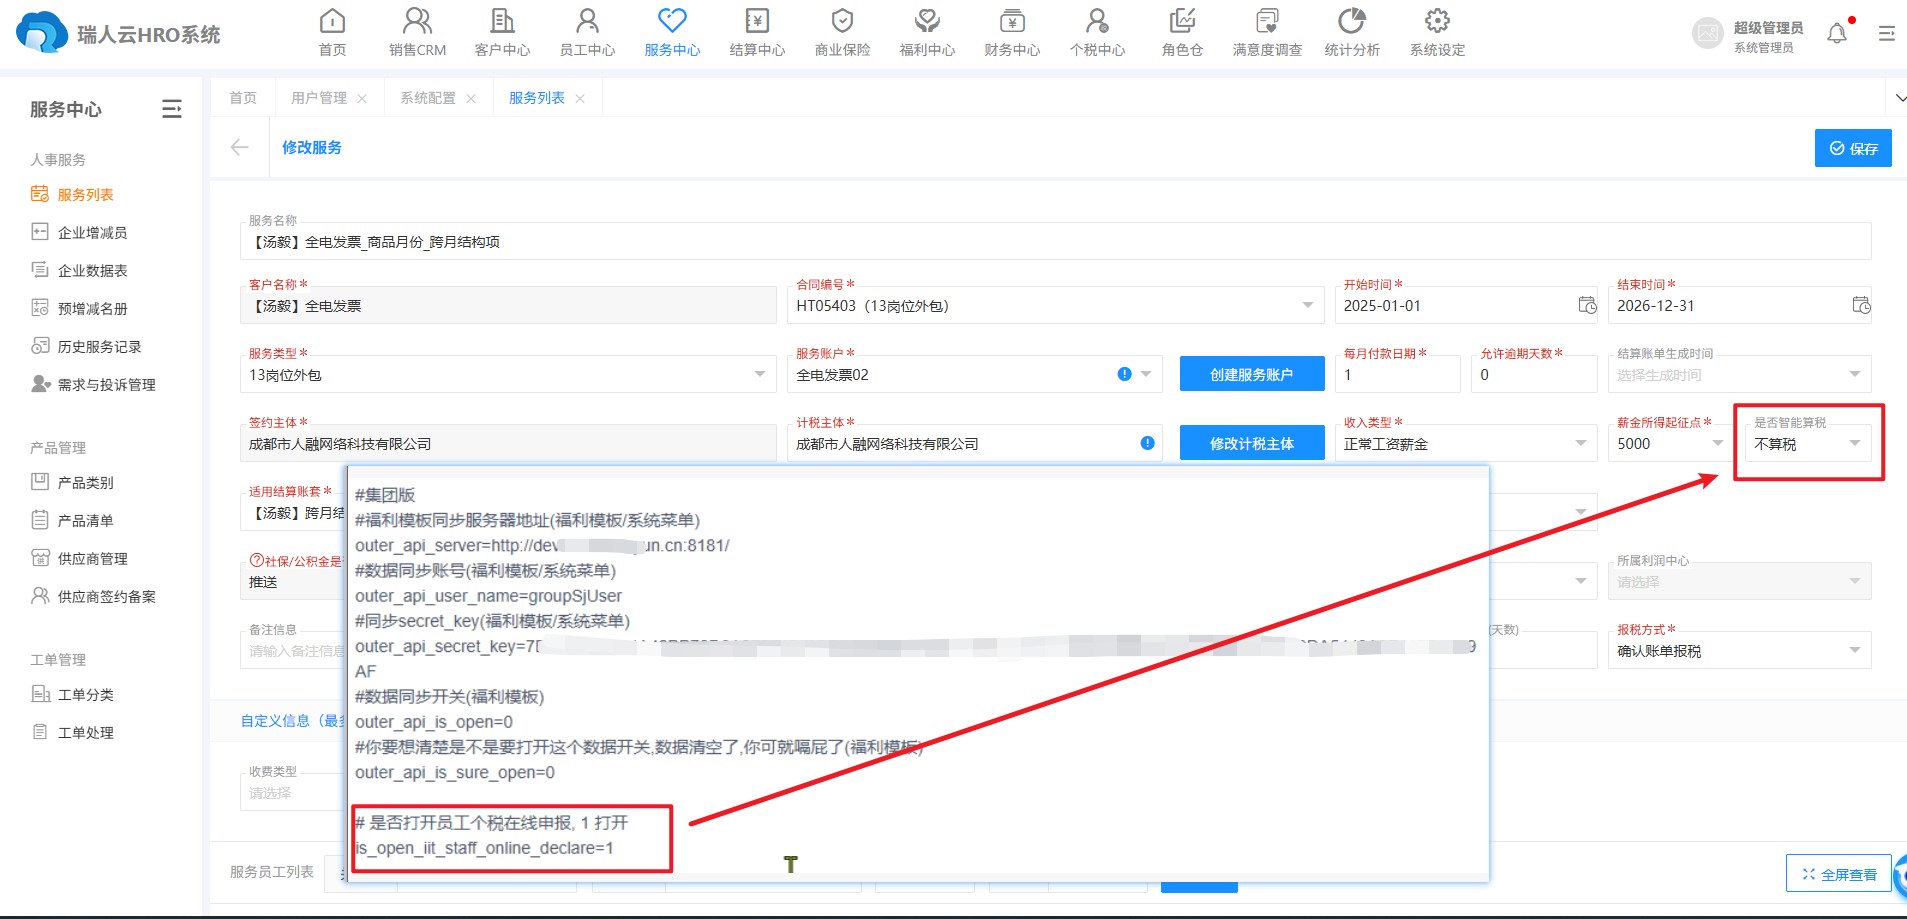Screen dimensions: 1907x919
Task: Switch to the 服务列表 tab
Action: pos(537,98)
